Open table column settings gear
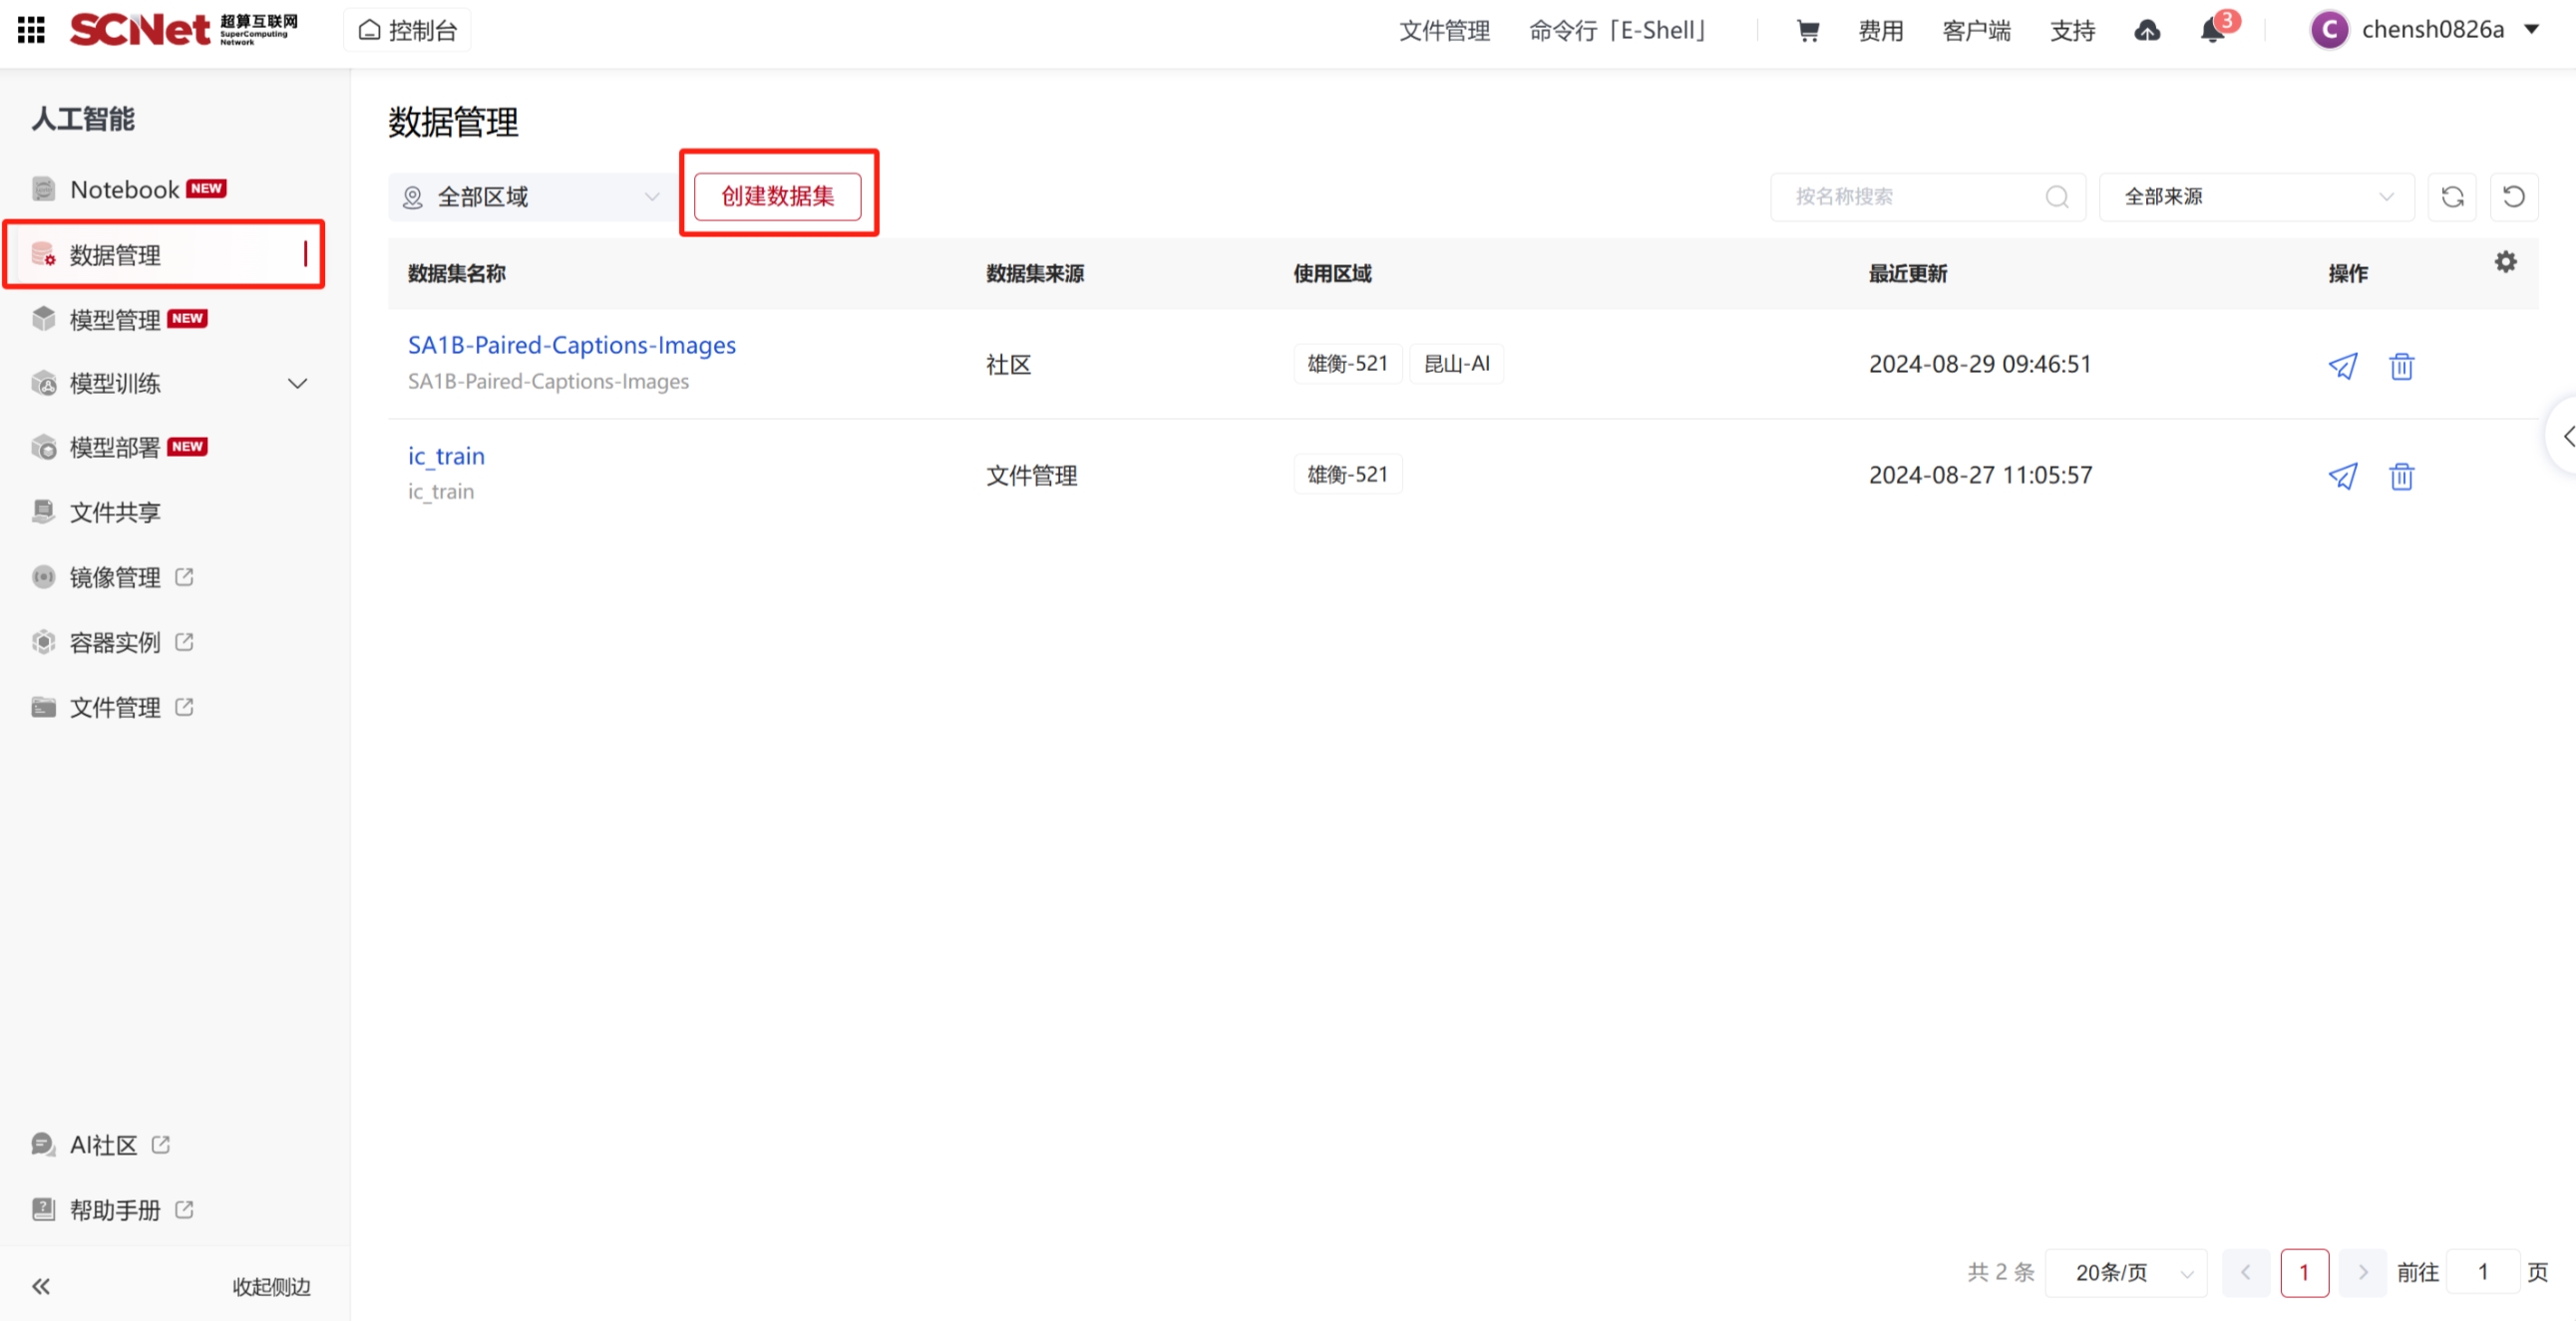 point(2505,262)
